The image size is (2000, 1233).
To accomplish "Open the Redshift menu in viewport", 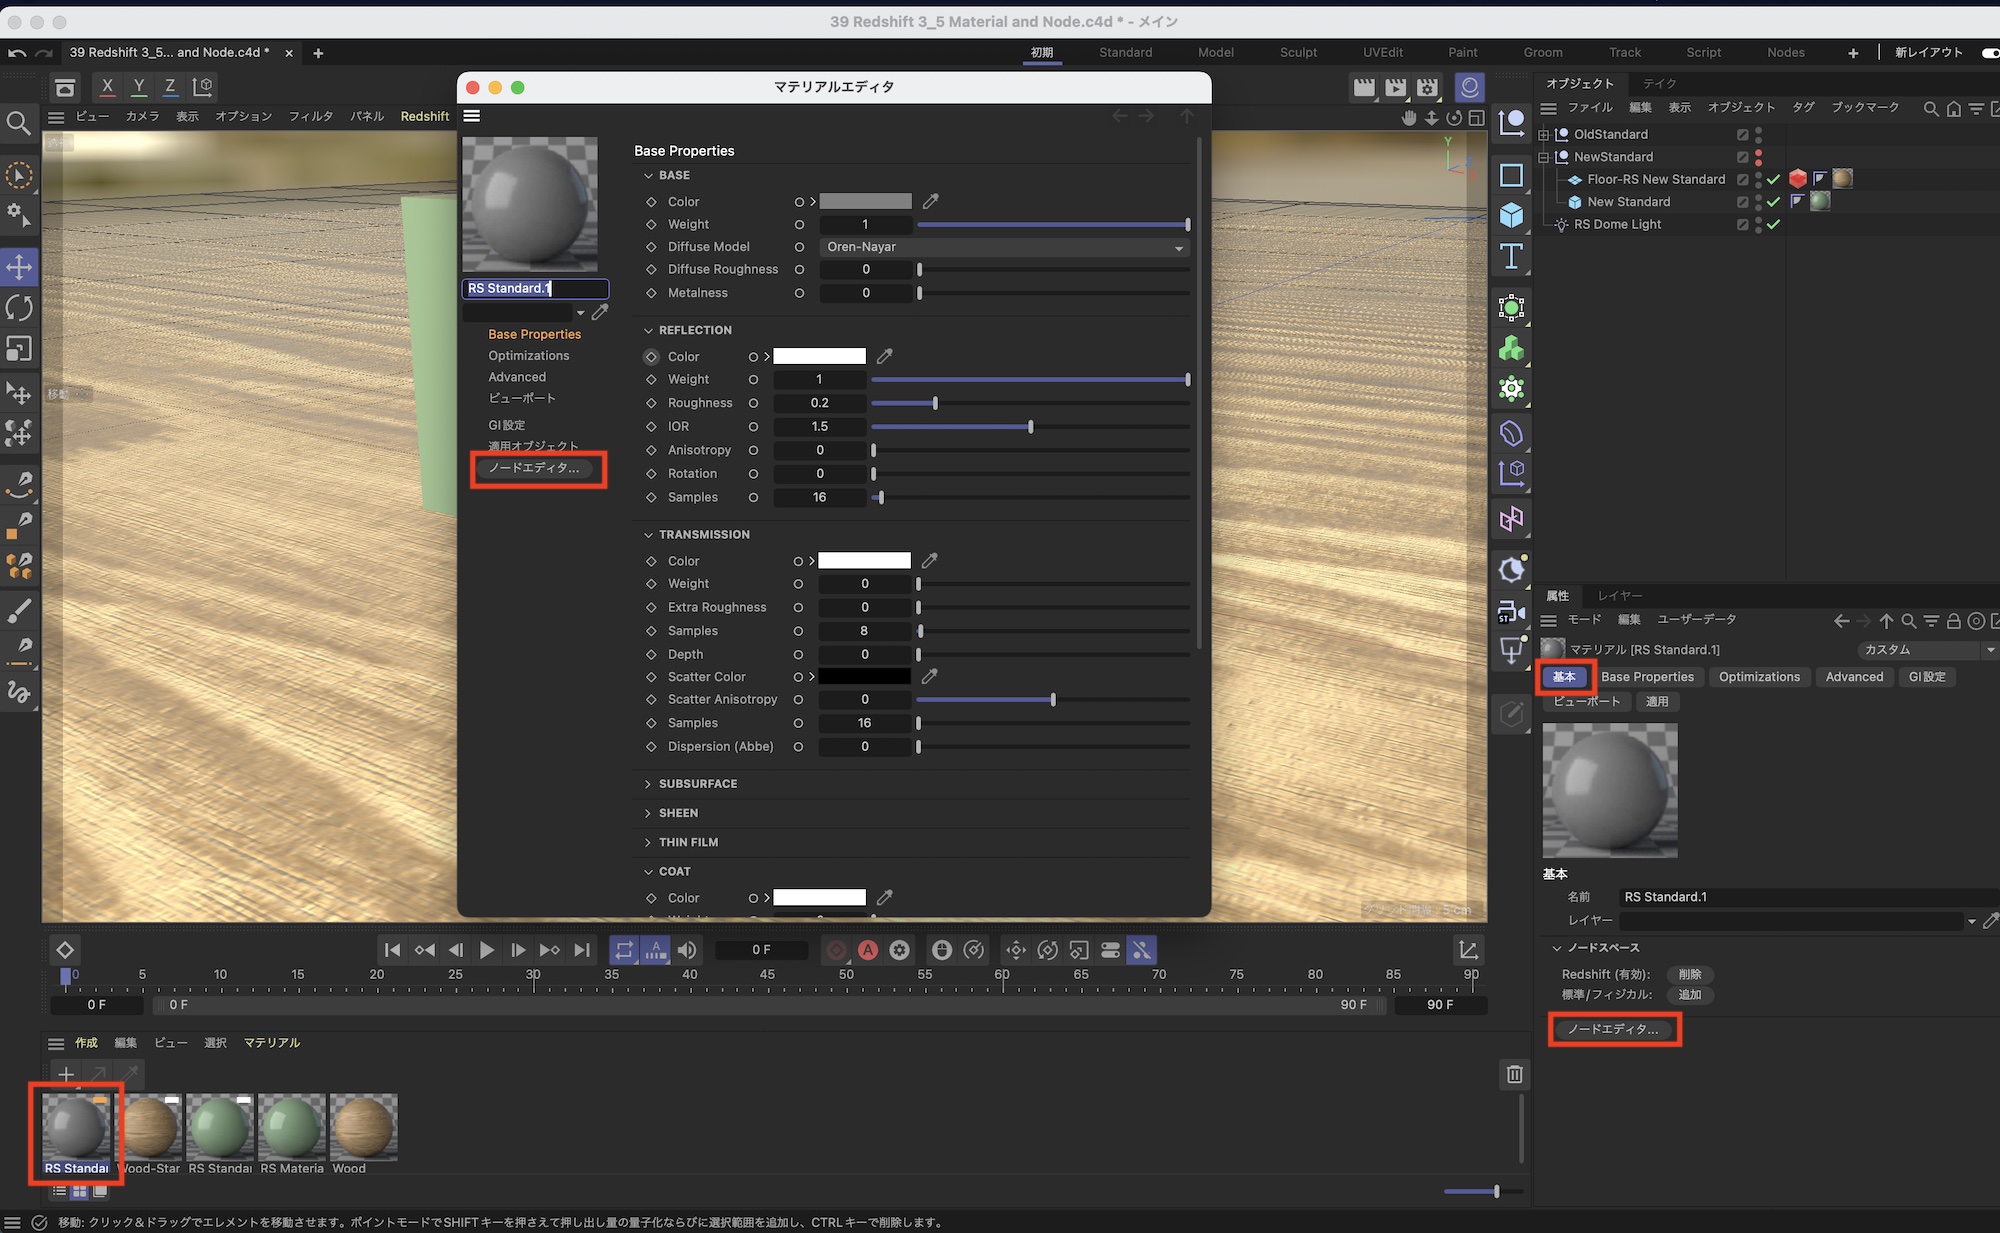I will 424,116.
